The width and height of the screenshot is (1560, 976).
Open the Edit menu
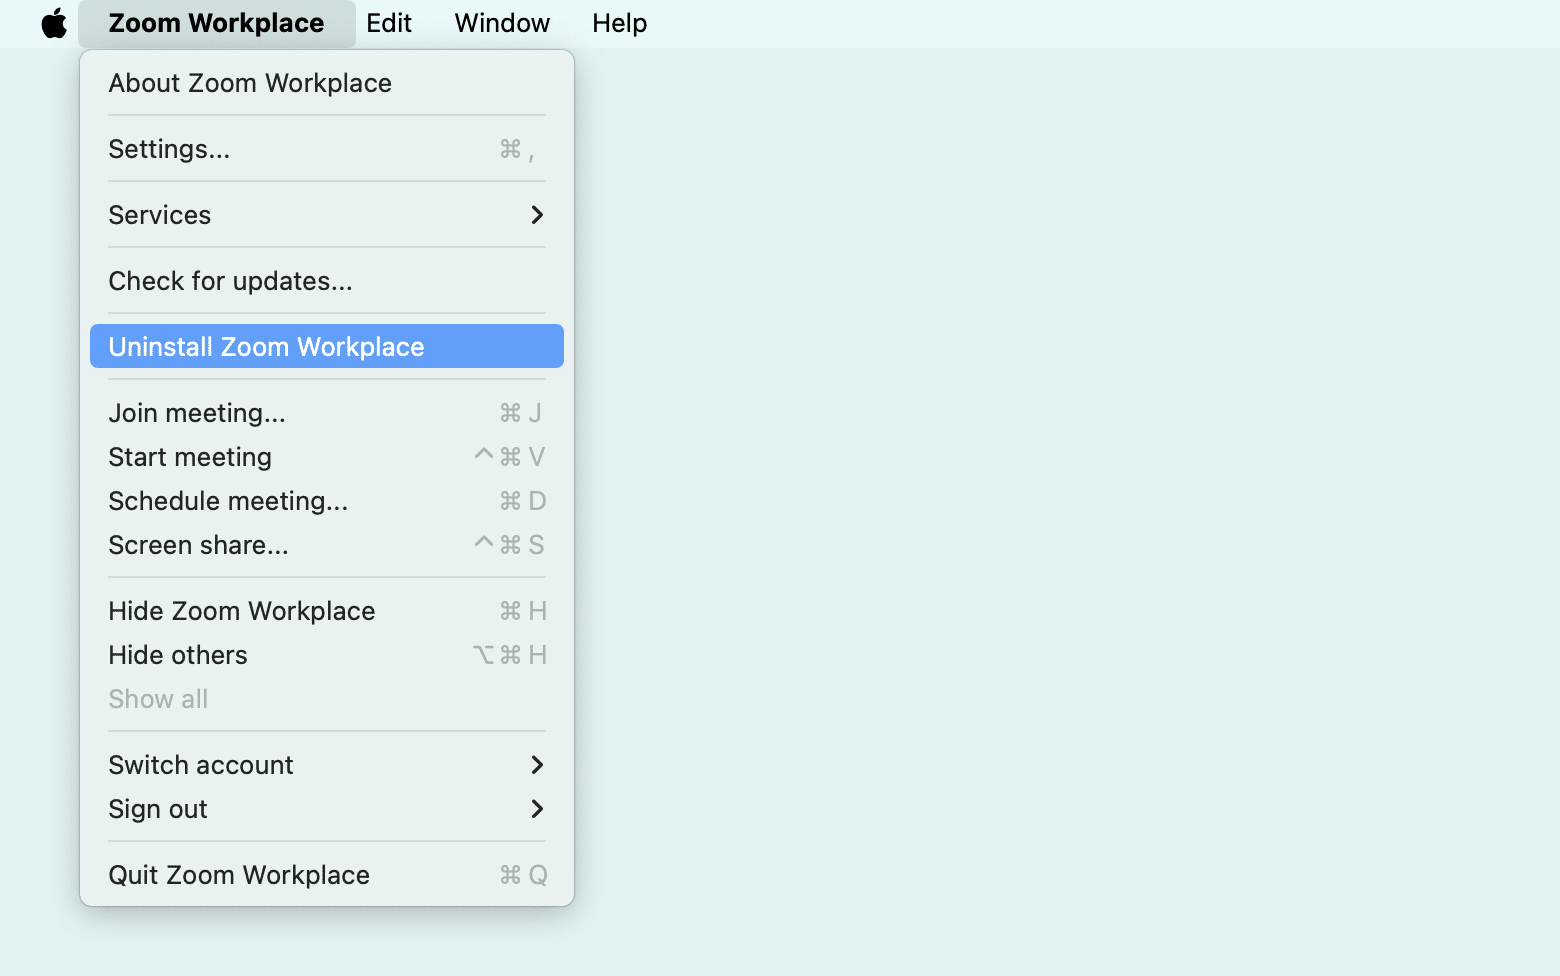coord(389,23)
